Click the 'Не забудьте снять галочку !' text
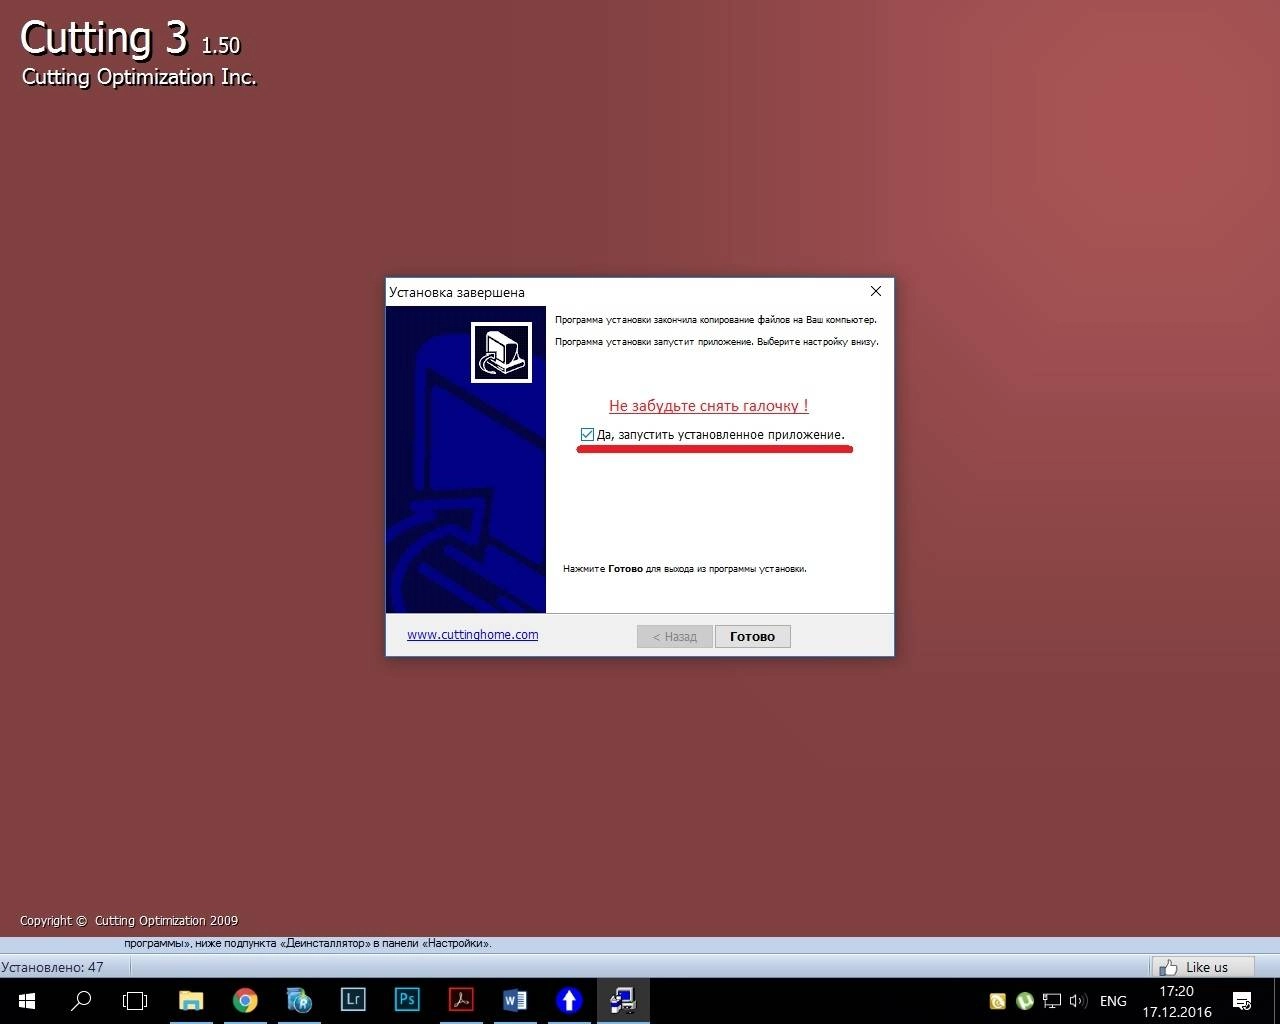This screenshot has width=1280, height=1024. (709, 405)
